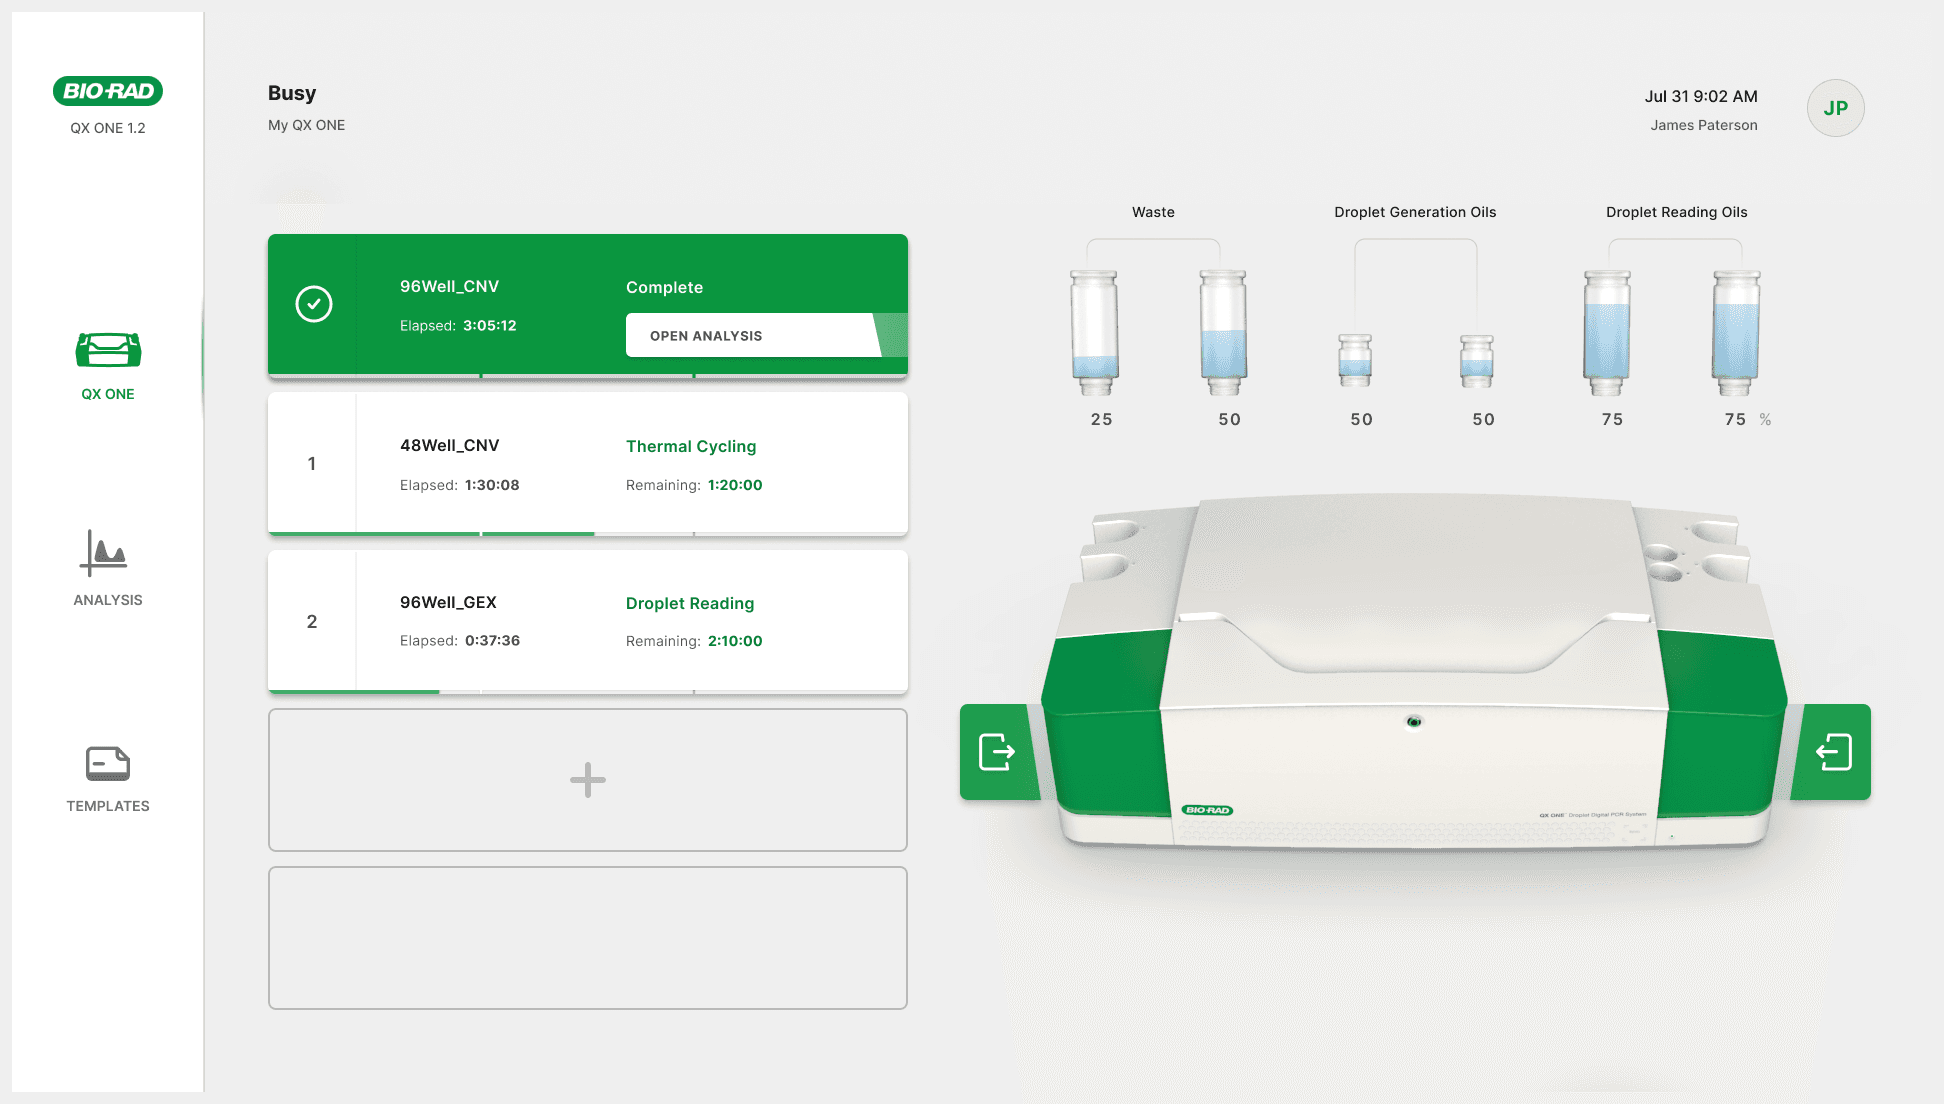The height and width of the screenshot is (1104, 1944).
Task: Click the QX ONE instrument image
Action: pos(1414,680)
